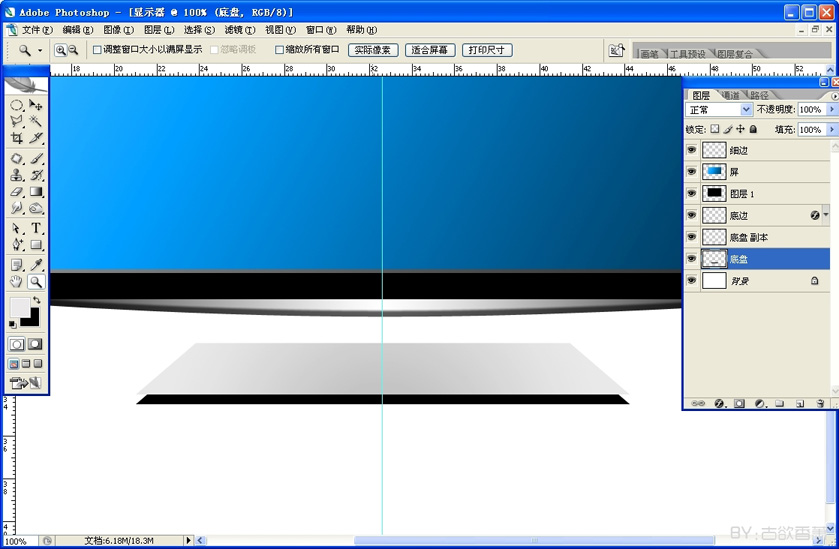Click the 适合屏幕 button
Viewport: 839px width, 549px height.
click(x=430, y=50)
